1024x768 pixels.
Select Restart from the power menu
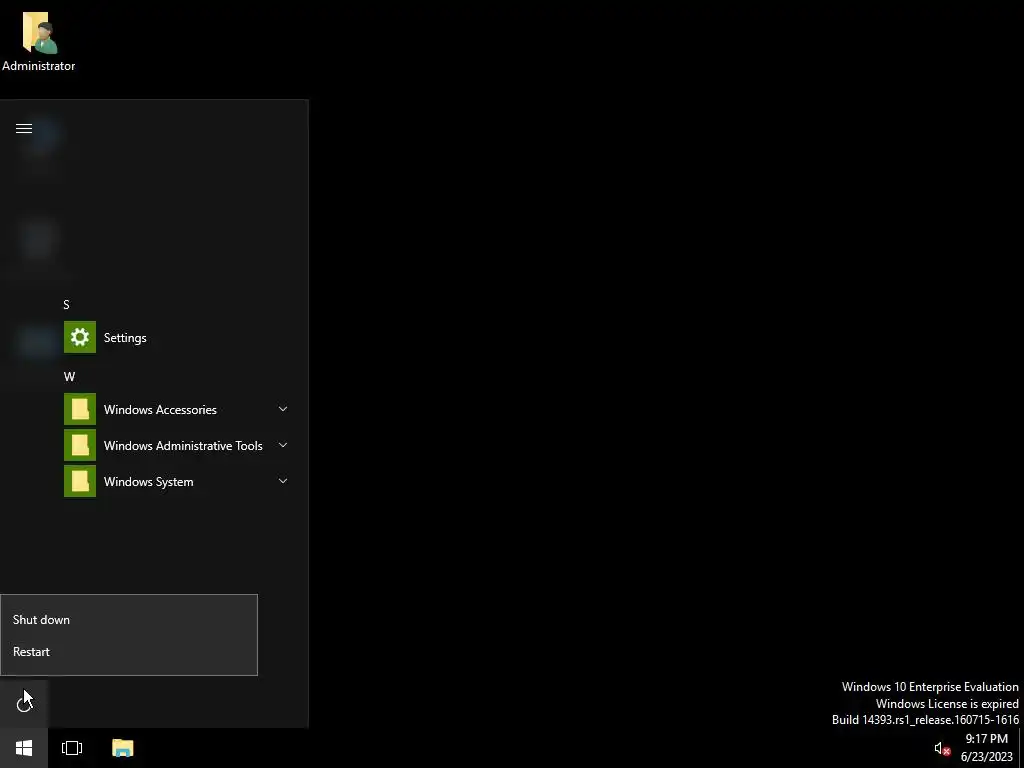tap(129, 651)
